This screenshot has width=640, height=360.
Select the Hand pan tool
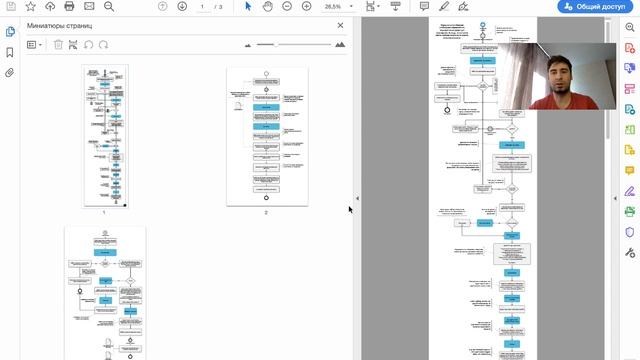click(x=267, y=6)
